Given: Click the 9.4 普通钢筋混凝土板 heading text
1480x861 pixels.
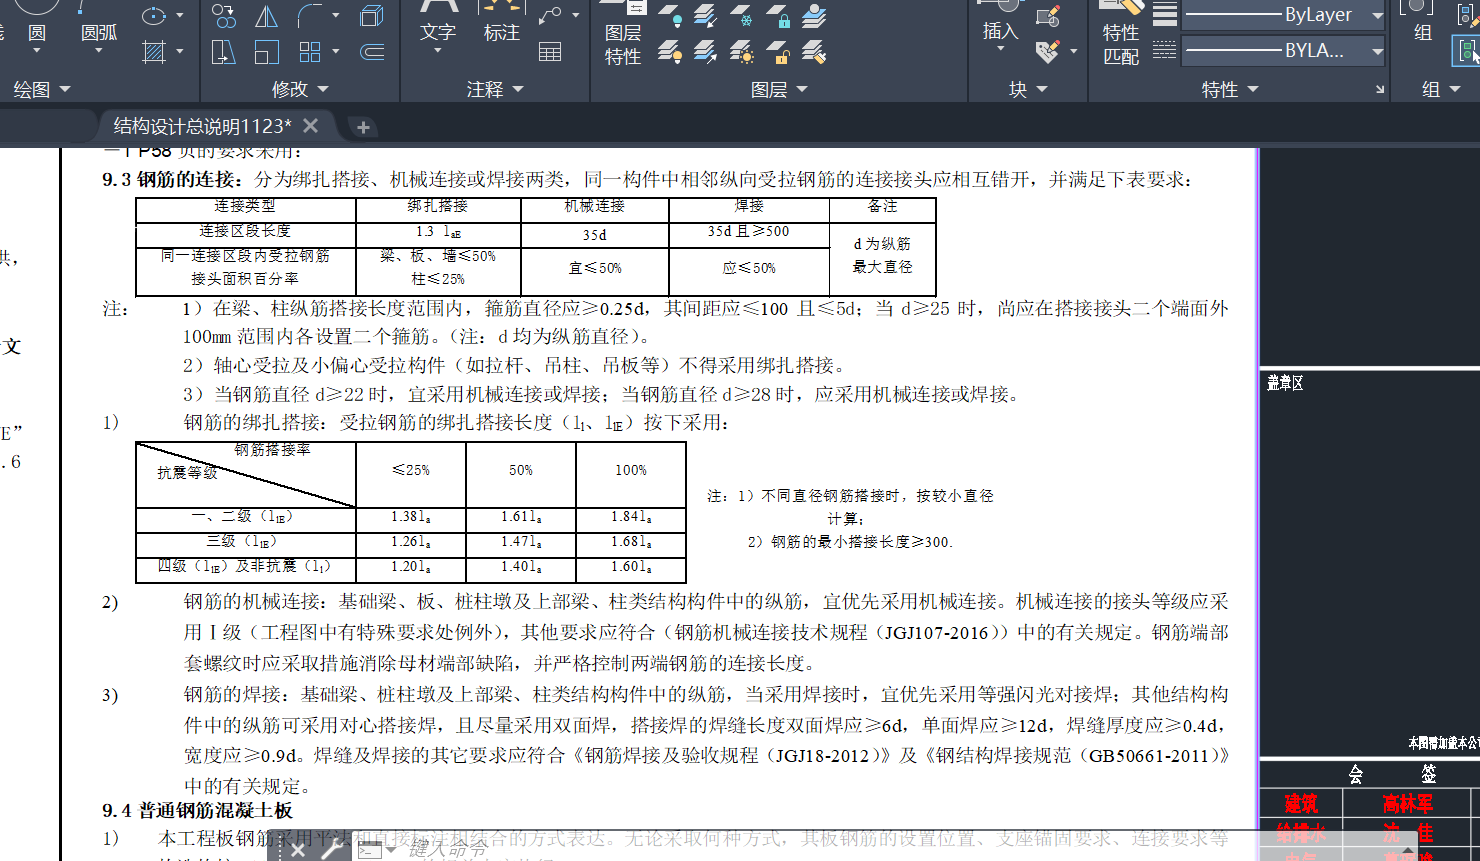Looking at the screenshot, I should click(197, 810).
